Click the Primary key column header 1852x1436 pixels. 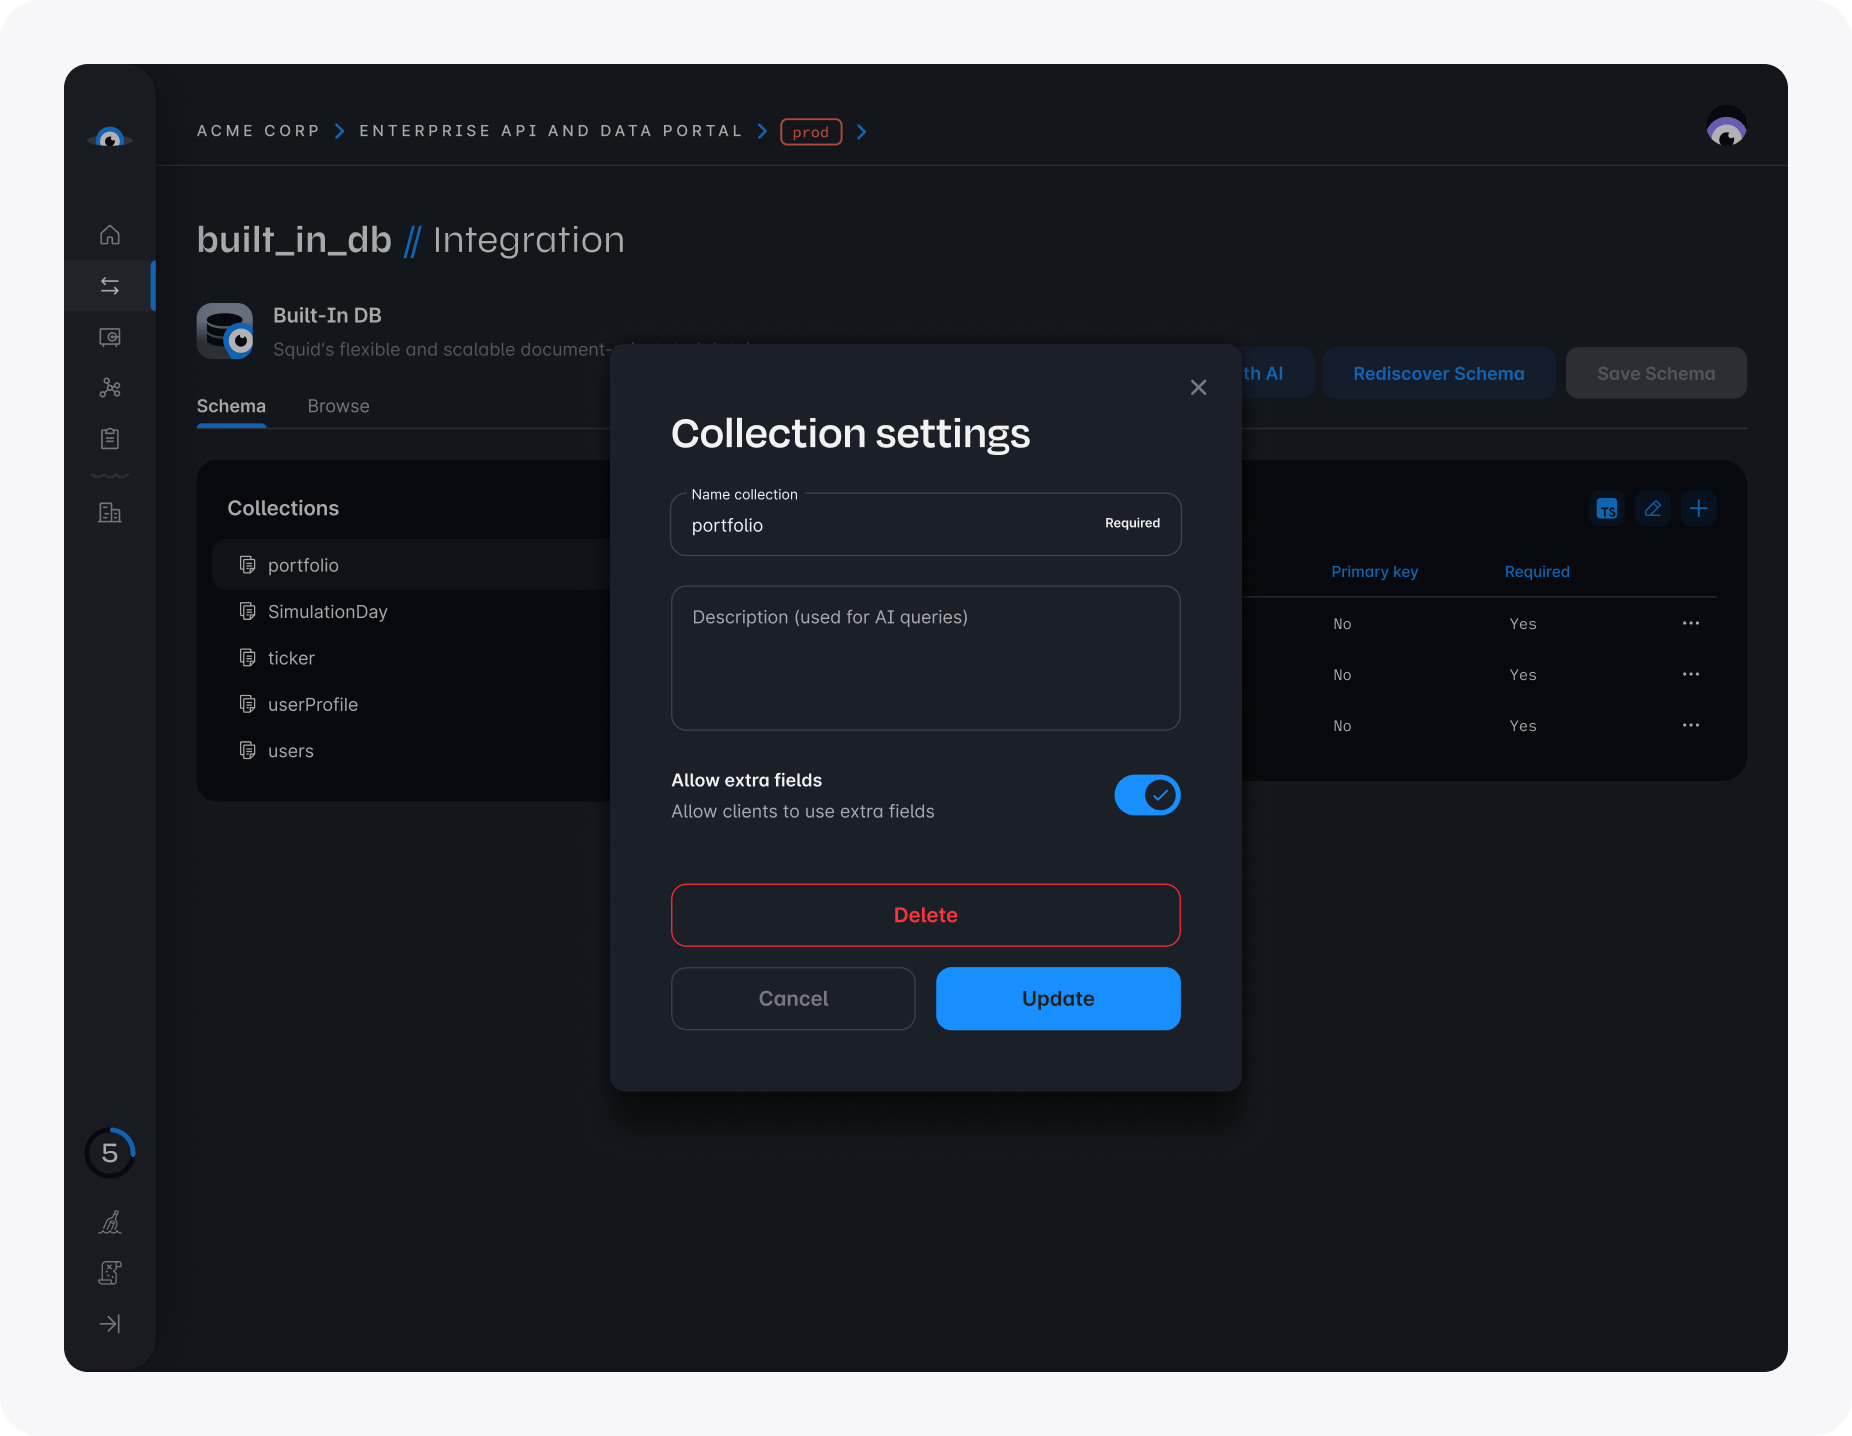[1374, 571]
